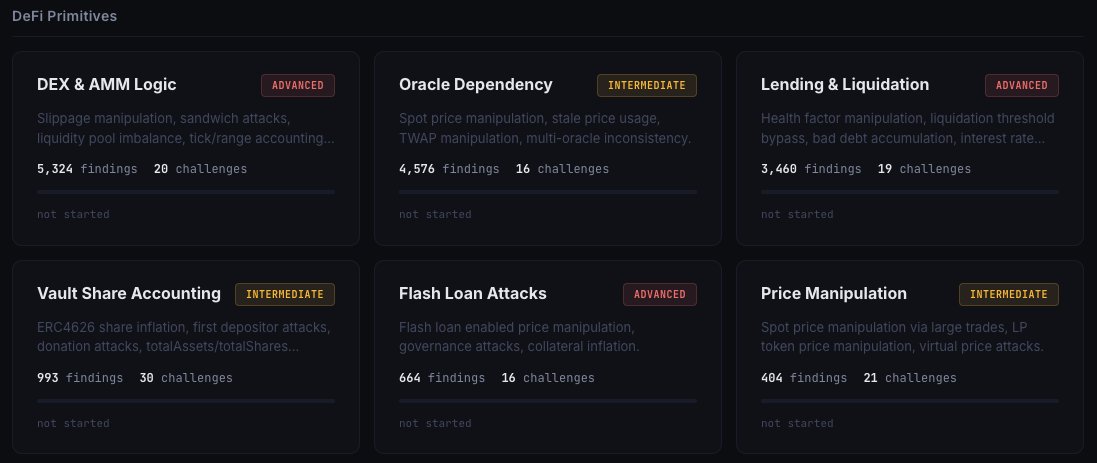Image resolution: width=1097 pixels, height=463 pixels.
Task: Click the 'Flash loan enabled price manipulation' description
Action: tap(519, 337)
